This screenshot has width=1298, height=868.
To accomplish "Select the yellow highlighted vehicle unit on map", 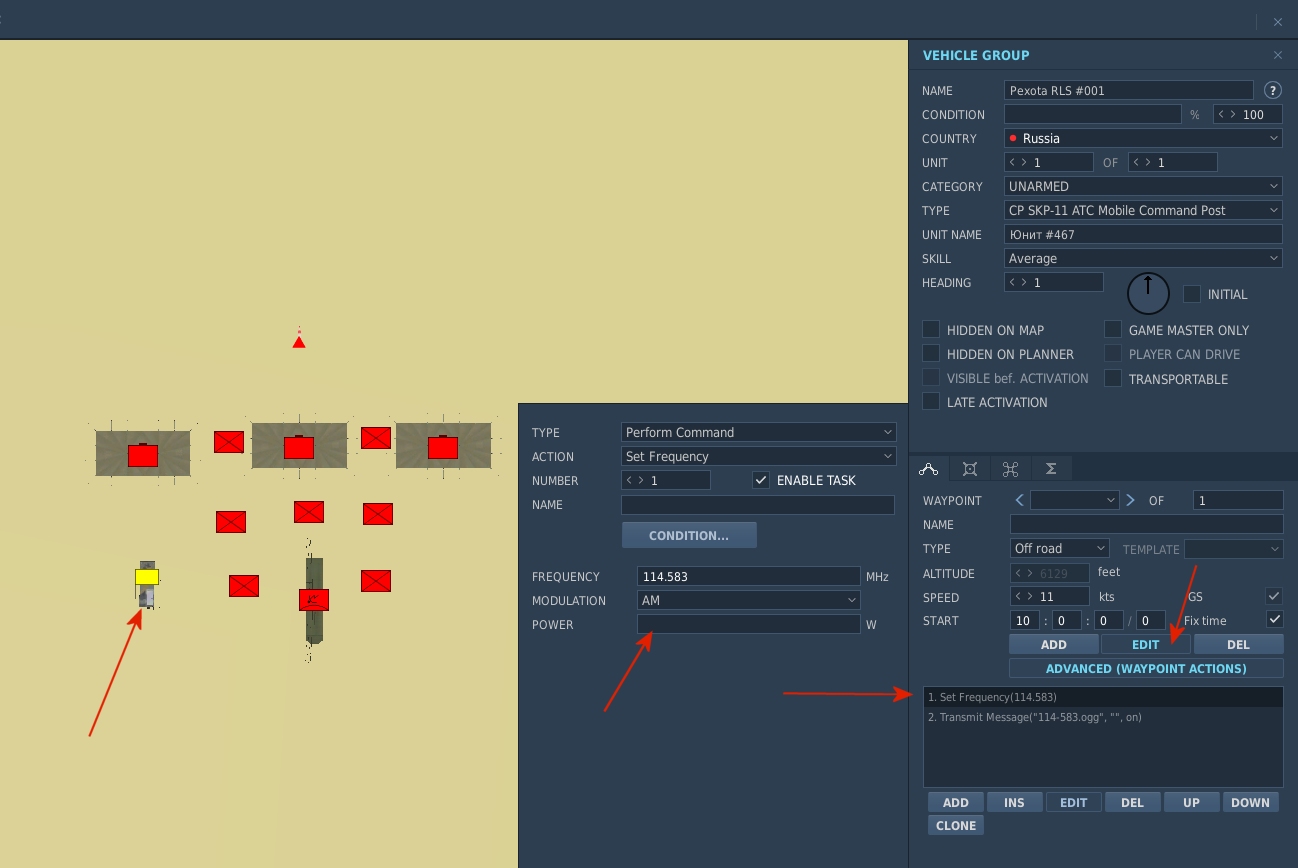I will coord(147,577).
